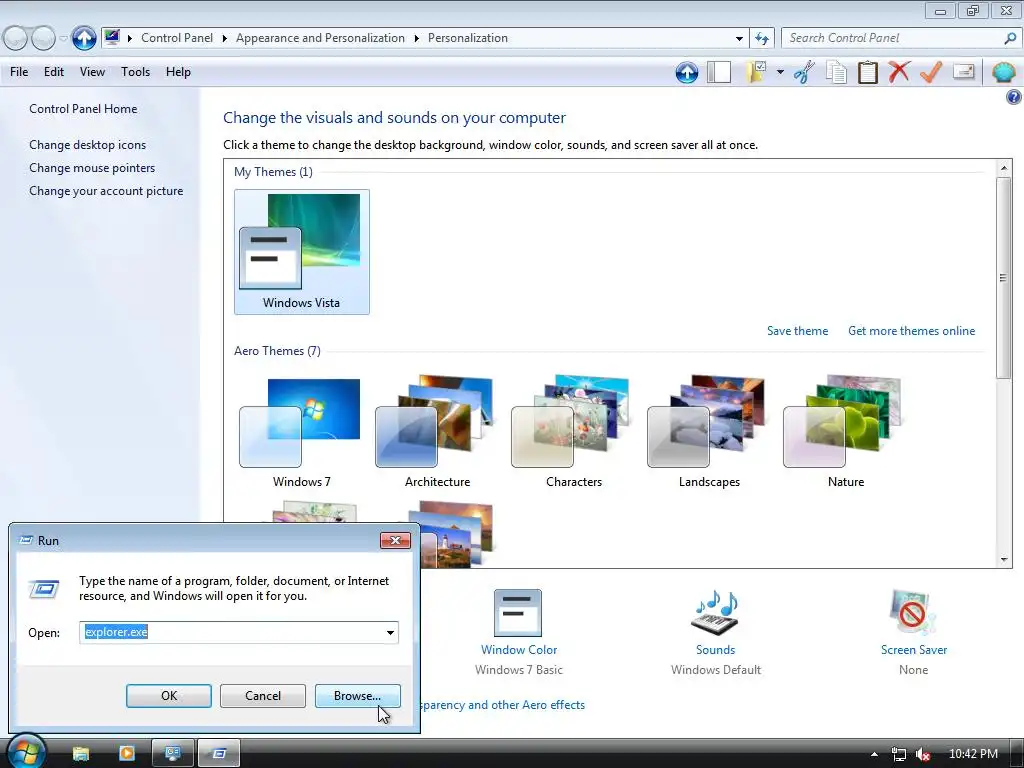This screenshot has width=1024, height=768.
Task: Click the Paste clipboard toolbar icon
Action: tap(867, 72)
